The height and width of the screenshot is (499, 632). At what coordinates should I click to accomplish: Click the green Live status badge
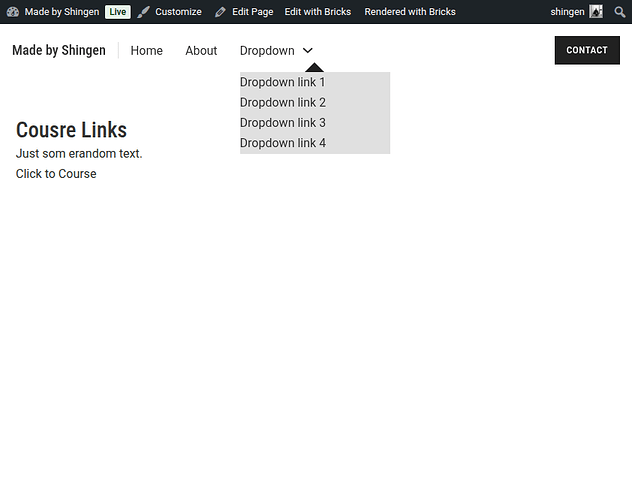[118, 12]
